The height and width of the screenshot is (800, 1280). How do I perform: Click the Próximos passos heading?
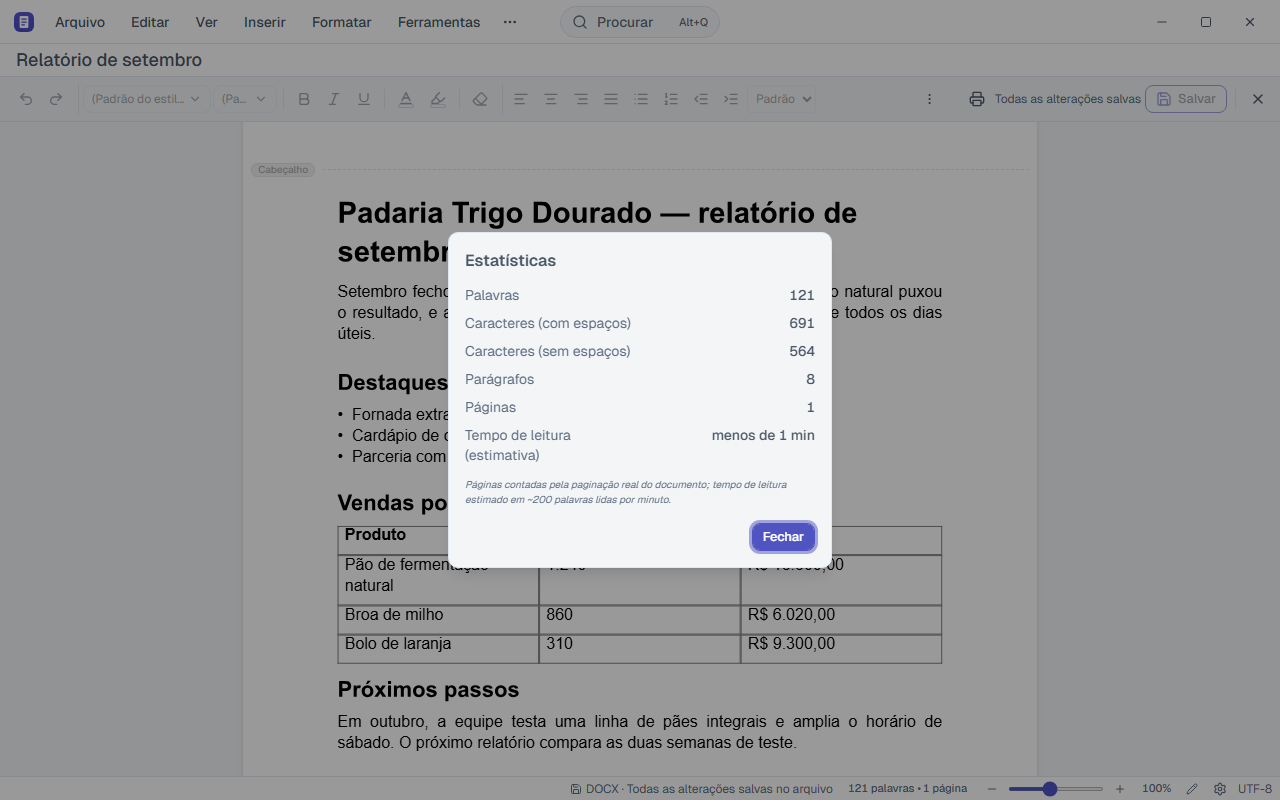click(428, 689)
